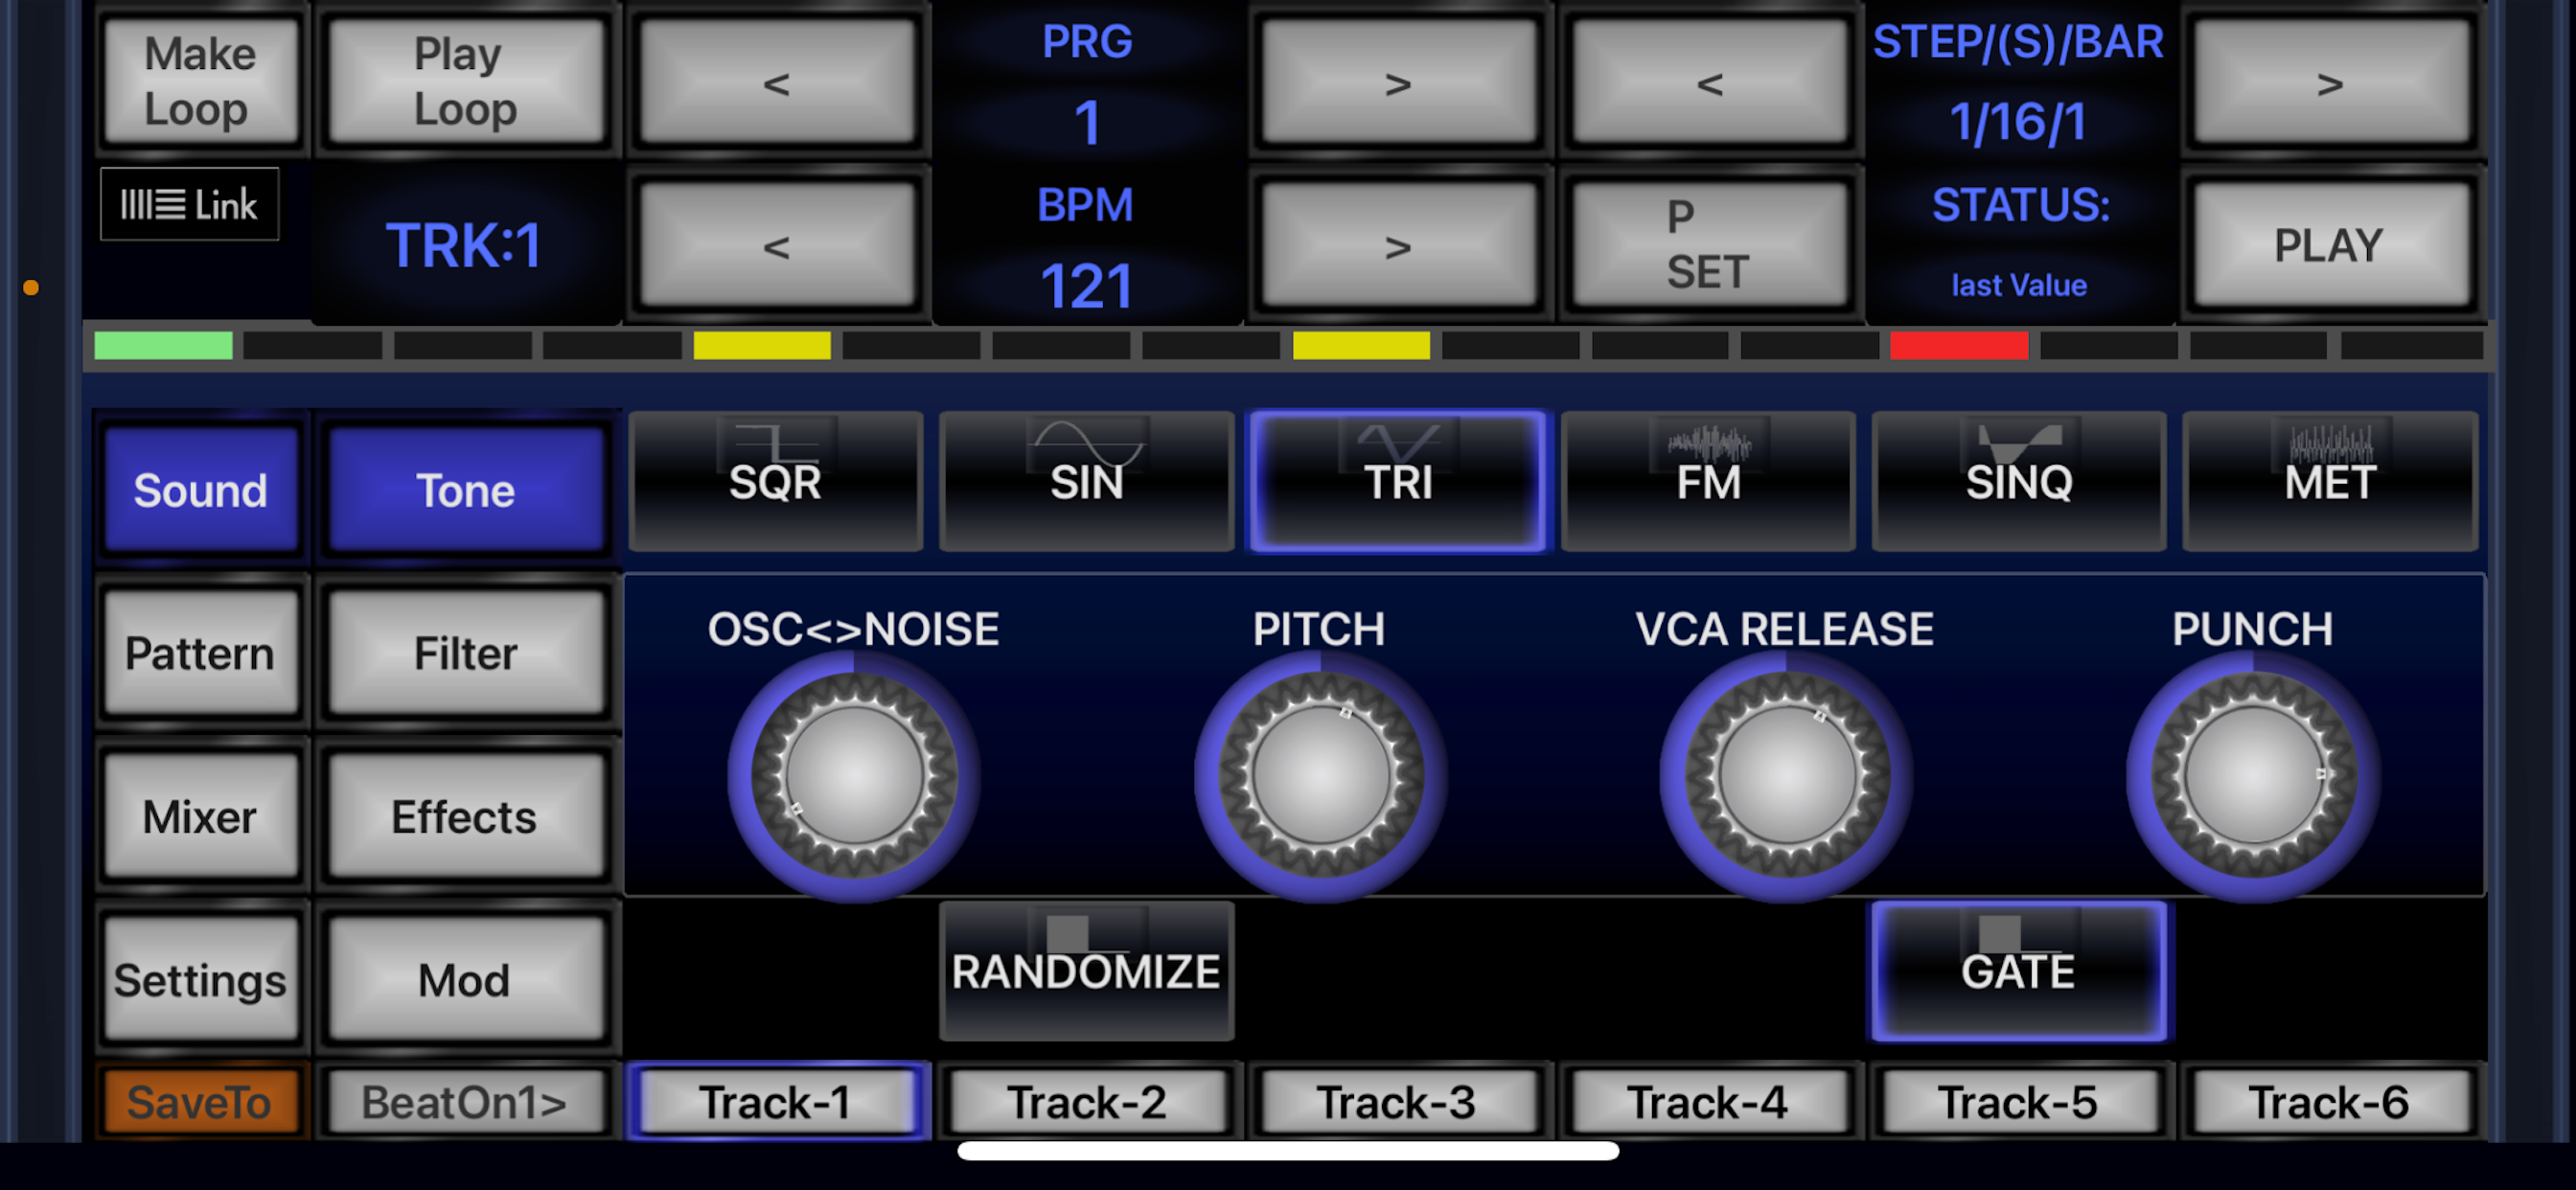Toggle the Tone edit mode
Viewport: 2576px width, 1190px height.
[464, 489]
